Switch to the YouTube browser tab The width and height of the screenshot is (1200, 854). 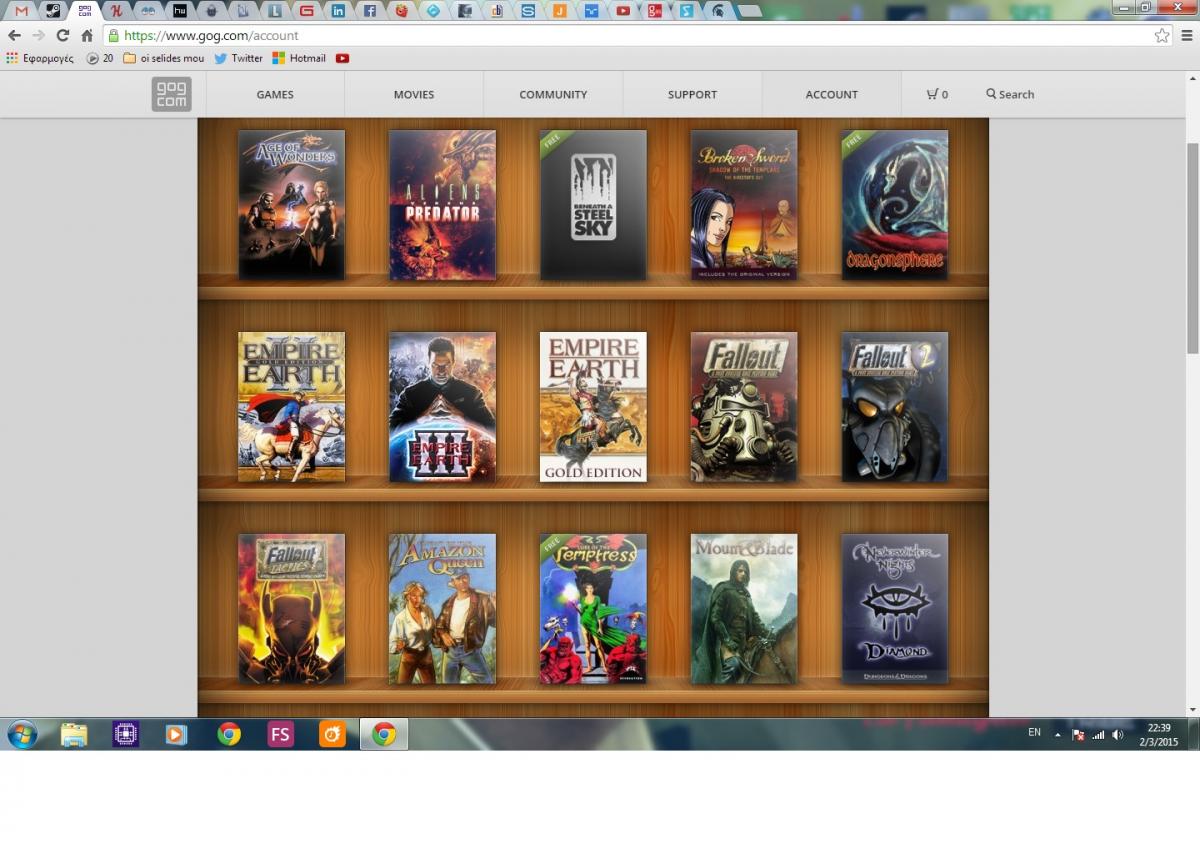click(623, 11)
